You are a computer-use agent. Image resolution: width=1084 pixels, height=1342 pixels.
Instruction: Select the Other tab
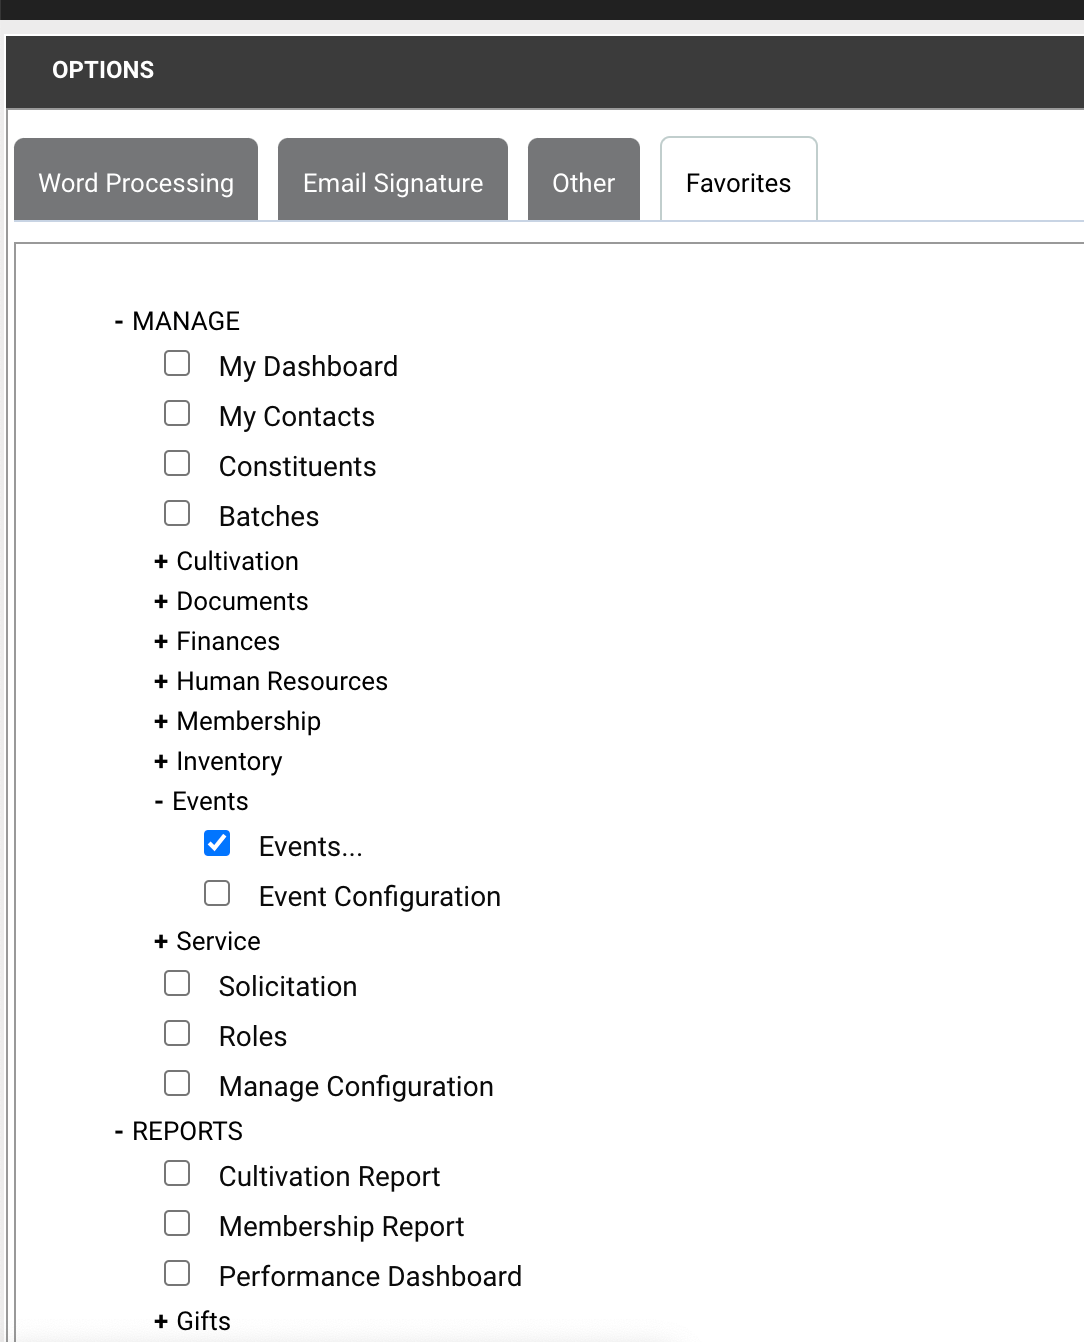(x=584, y=180)
